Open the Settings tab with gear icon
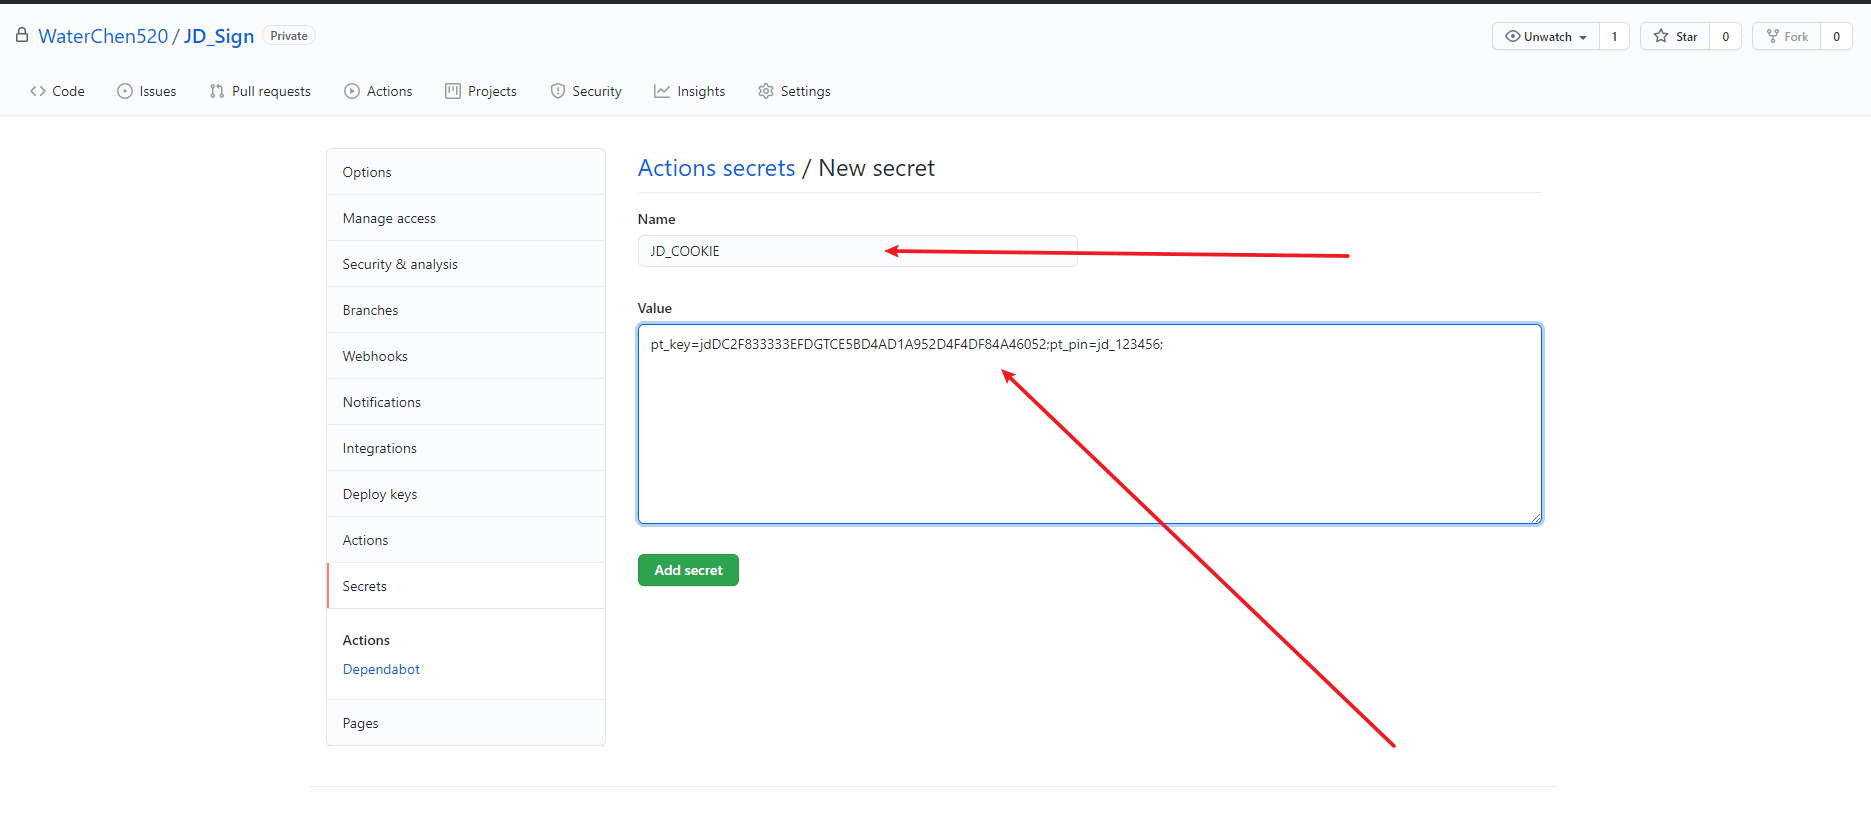The width and height of the screenshot is (1871, 818). (x=794, y=91)
